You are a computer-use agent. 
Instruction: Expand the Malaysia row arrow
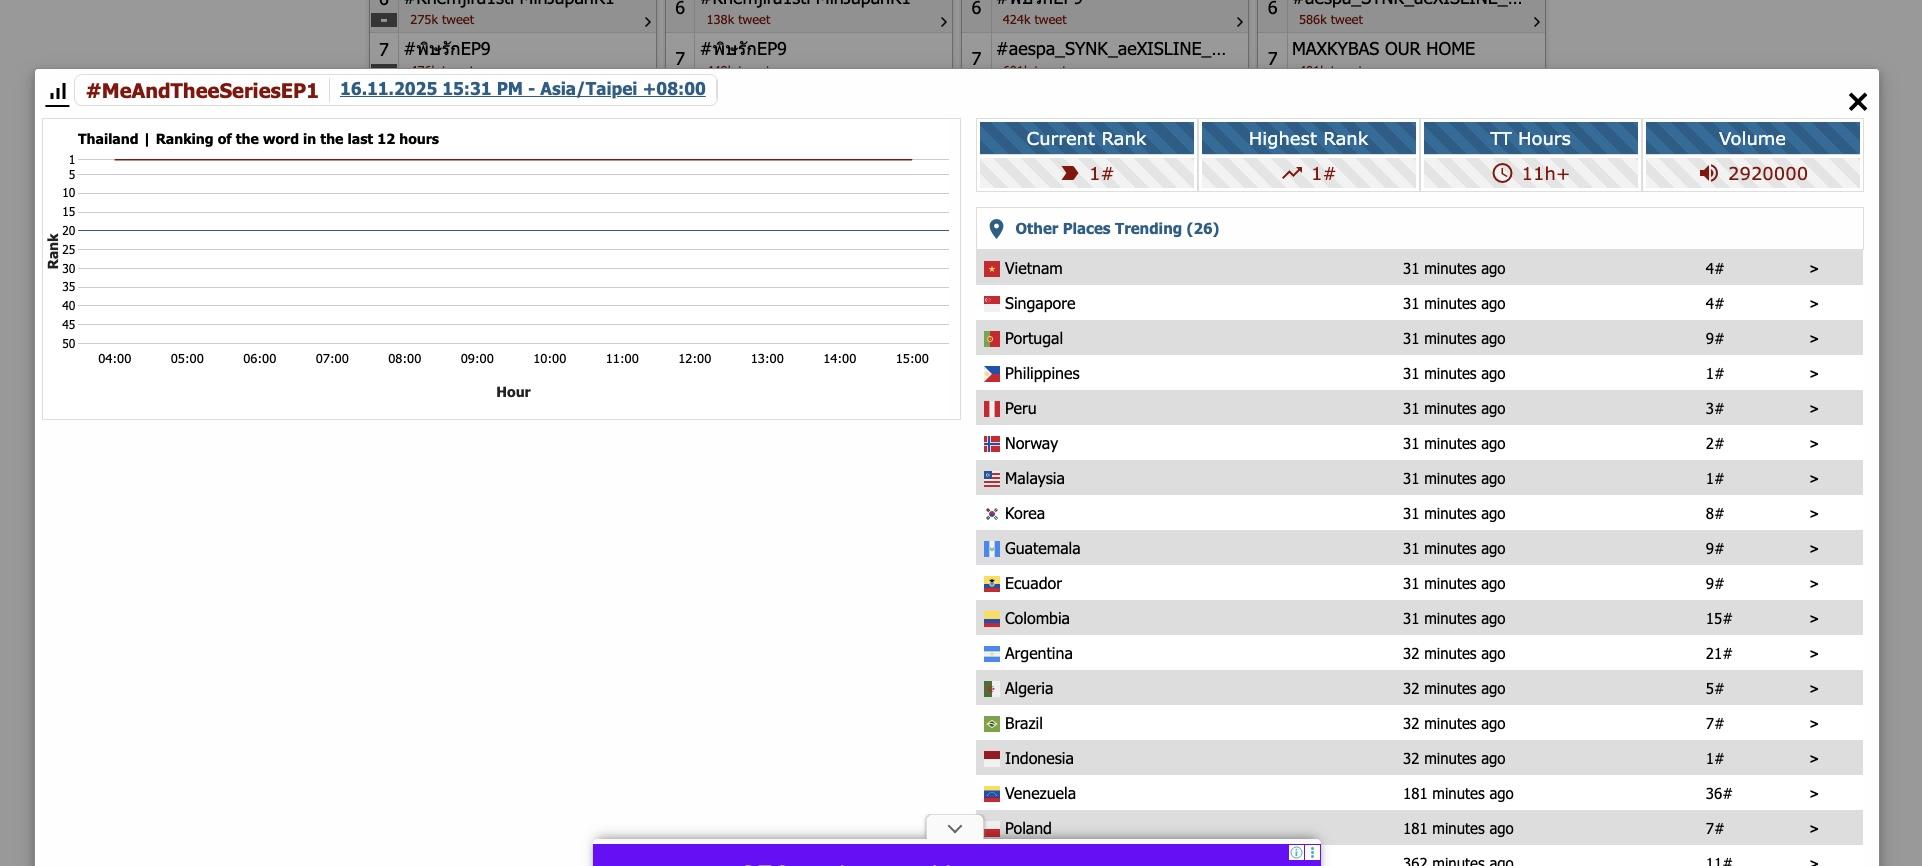coord(1813,479)
